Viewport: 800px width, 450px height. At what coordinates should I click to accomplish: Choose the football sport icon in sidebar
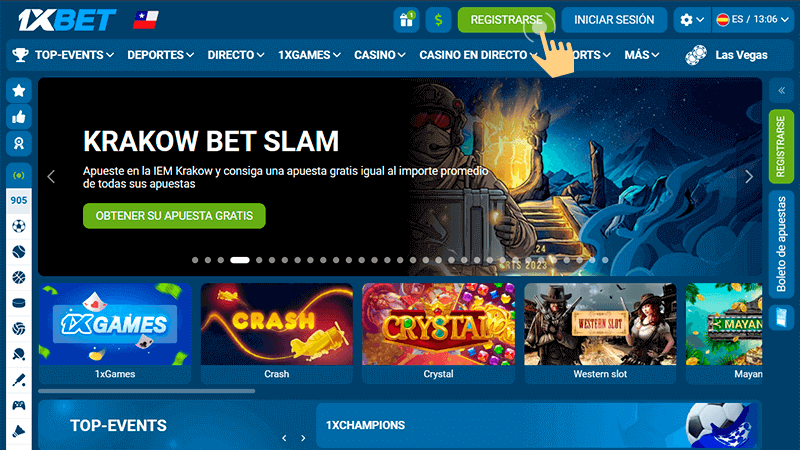coord(19,226)
